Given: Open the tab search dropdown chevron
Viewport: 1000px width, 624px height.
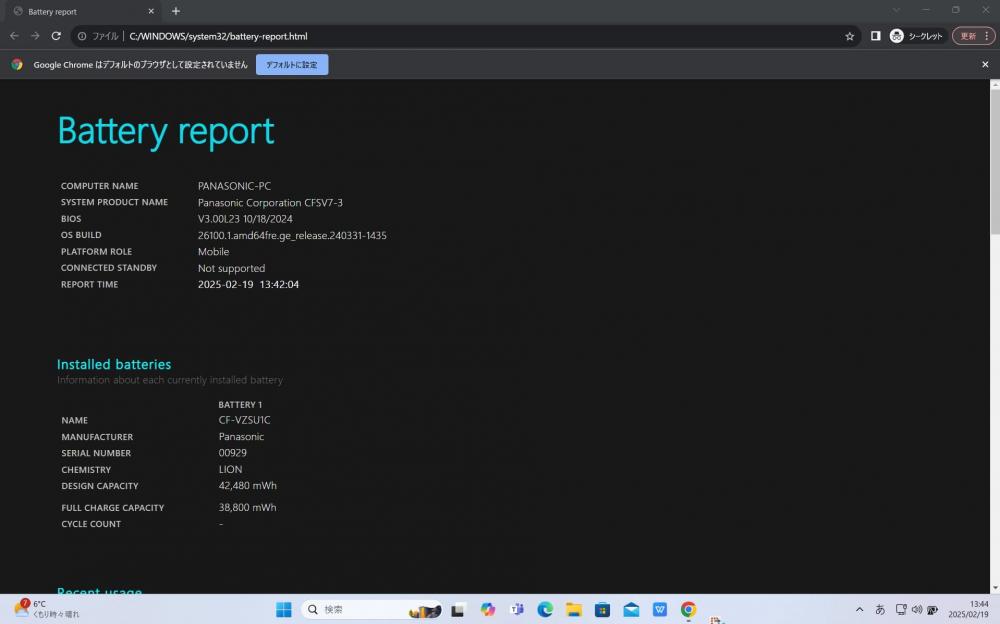Looking at the screenshot, I should 896,10.
